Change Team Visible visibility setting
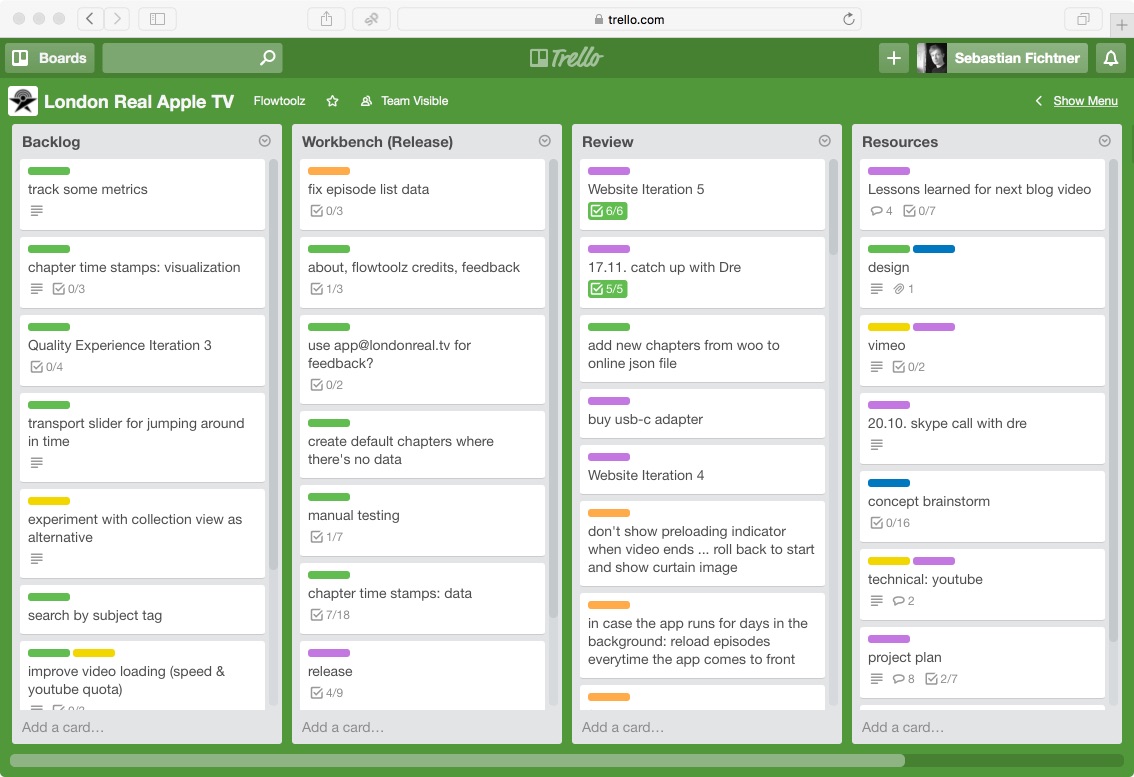 405,101
